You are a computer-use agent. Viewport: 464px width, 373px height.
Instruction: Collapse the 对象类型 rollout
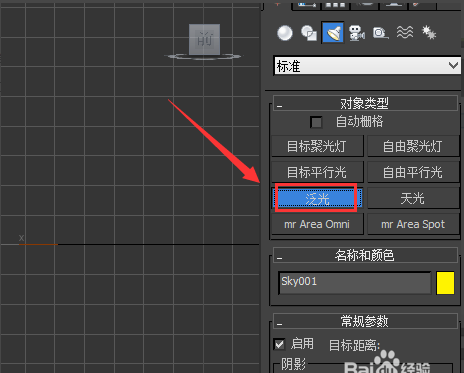(x=365, y=103)
